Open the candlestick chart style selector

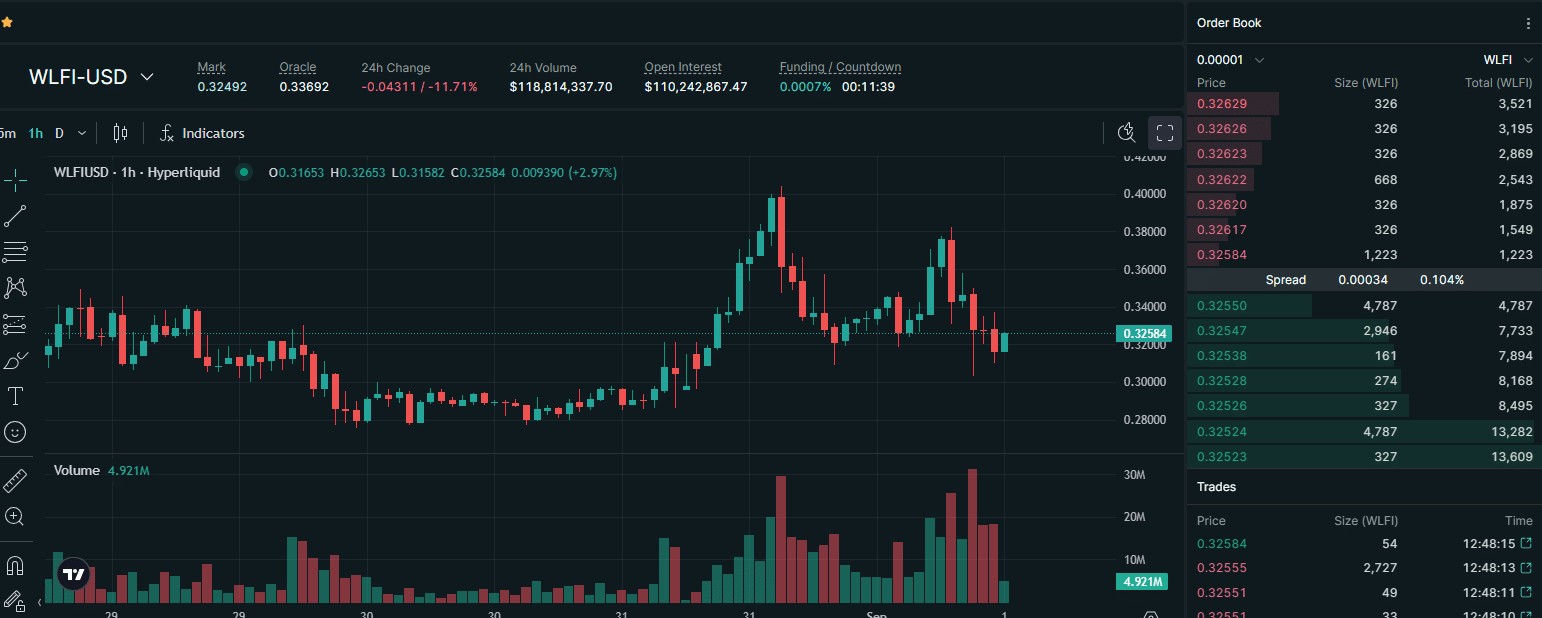coord(121,133)
